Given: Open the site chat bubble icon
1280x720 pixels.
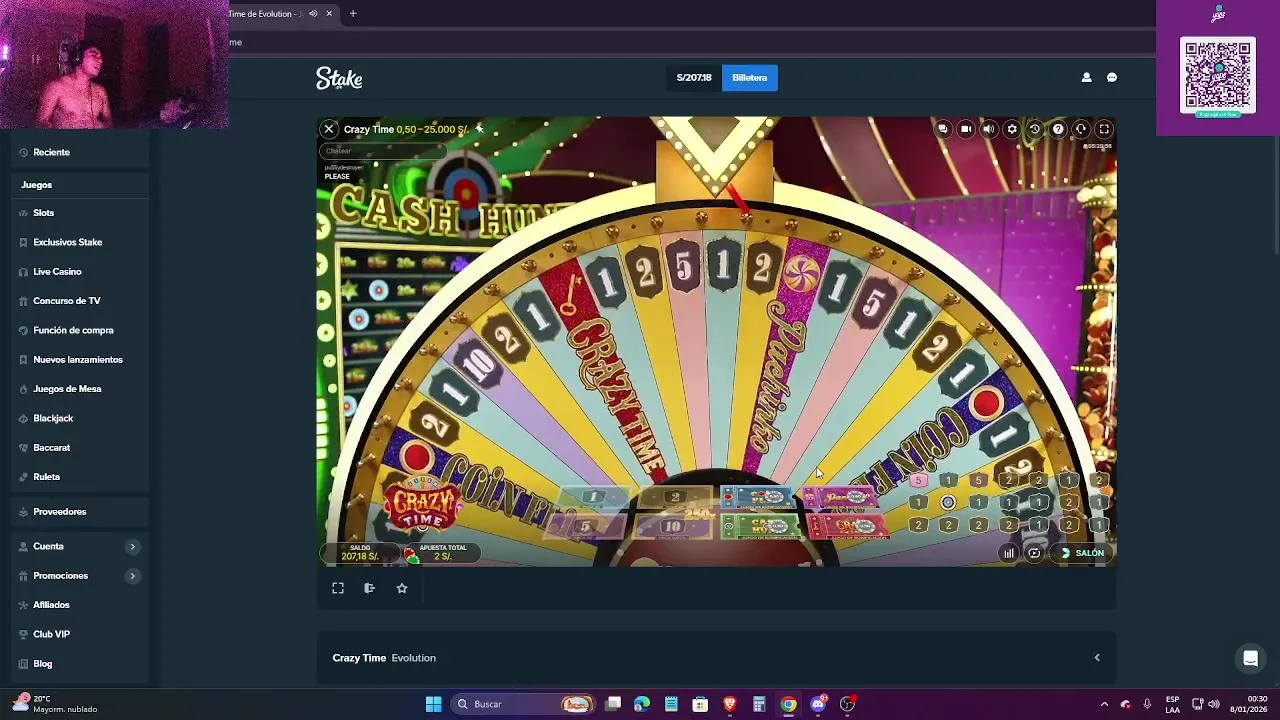Looking at the screenshot, I should click(x=1112, y=78).
